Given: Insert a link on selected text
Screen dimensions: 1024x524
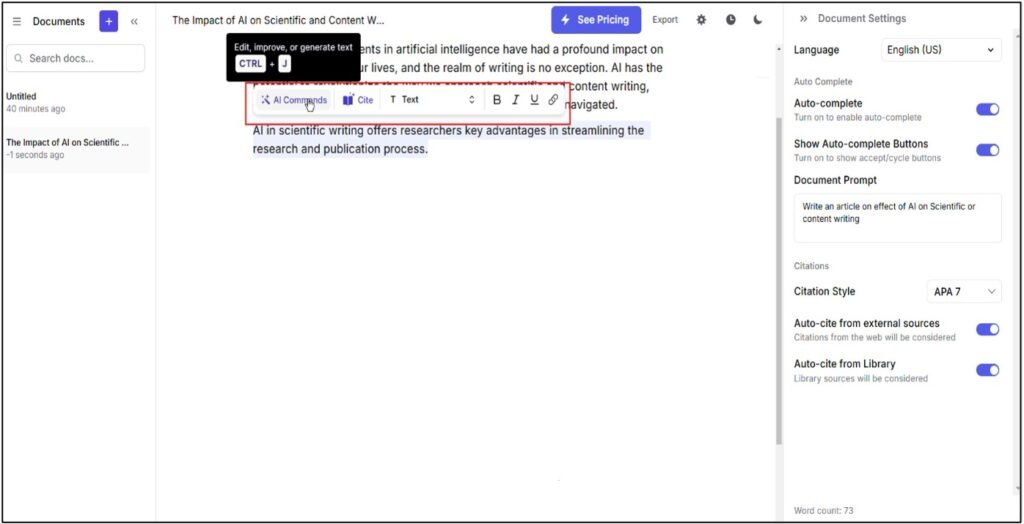Looking at the screenshot, I should pos(553,100).
